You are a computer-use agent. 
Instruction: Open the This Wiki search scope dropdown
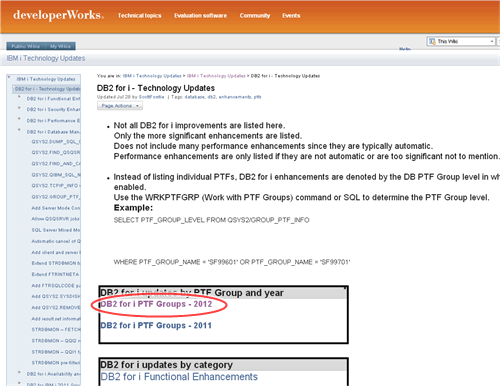[x=461, y=41]
